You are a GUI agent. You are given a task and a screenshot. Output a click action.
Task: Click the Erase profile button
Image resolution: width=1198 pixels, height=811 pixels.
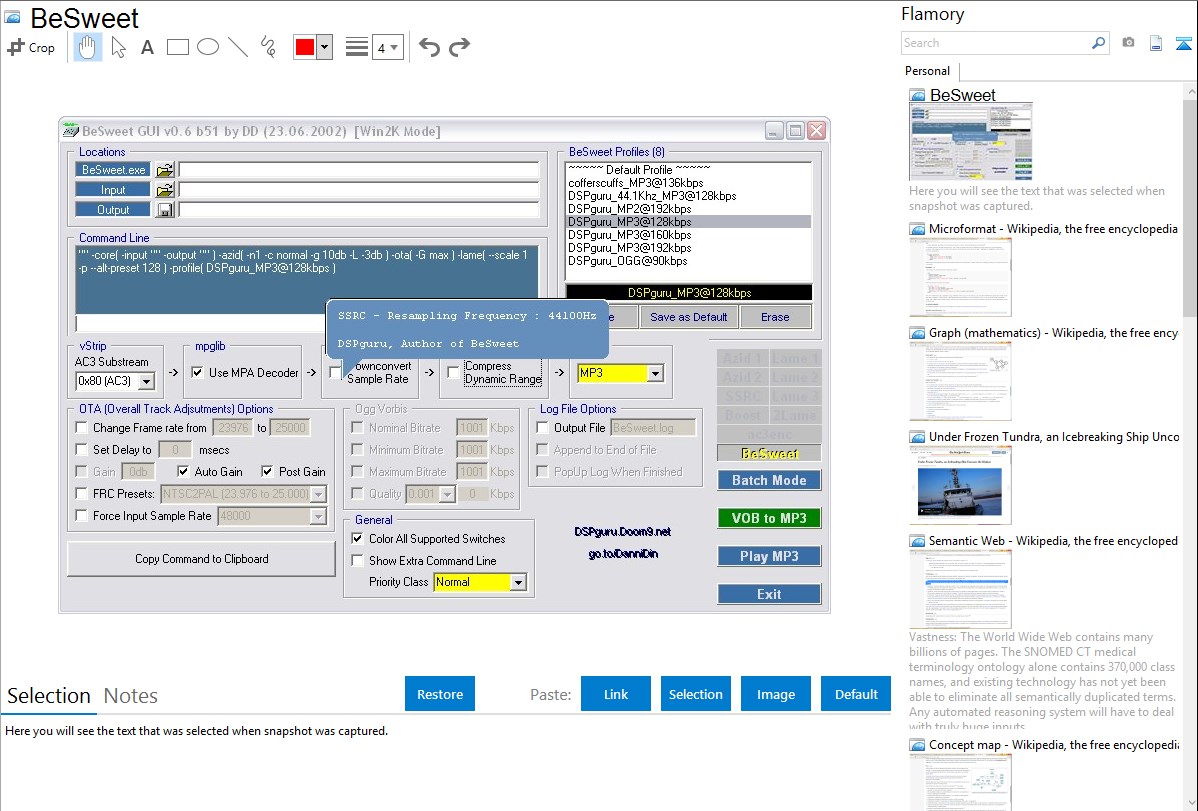click(x=775, y=316)
